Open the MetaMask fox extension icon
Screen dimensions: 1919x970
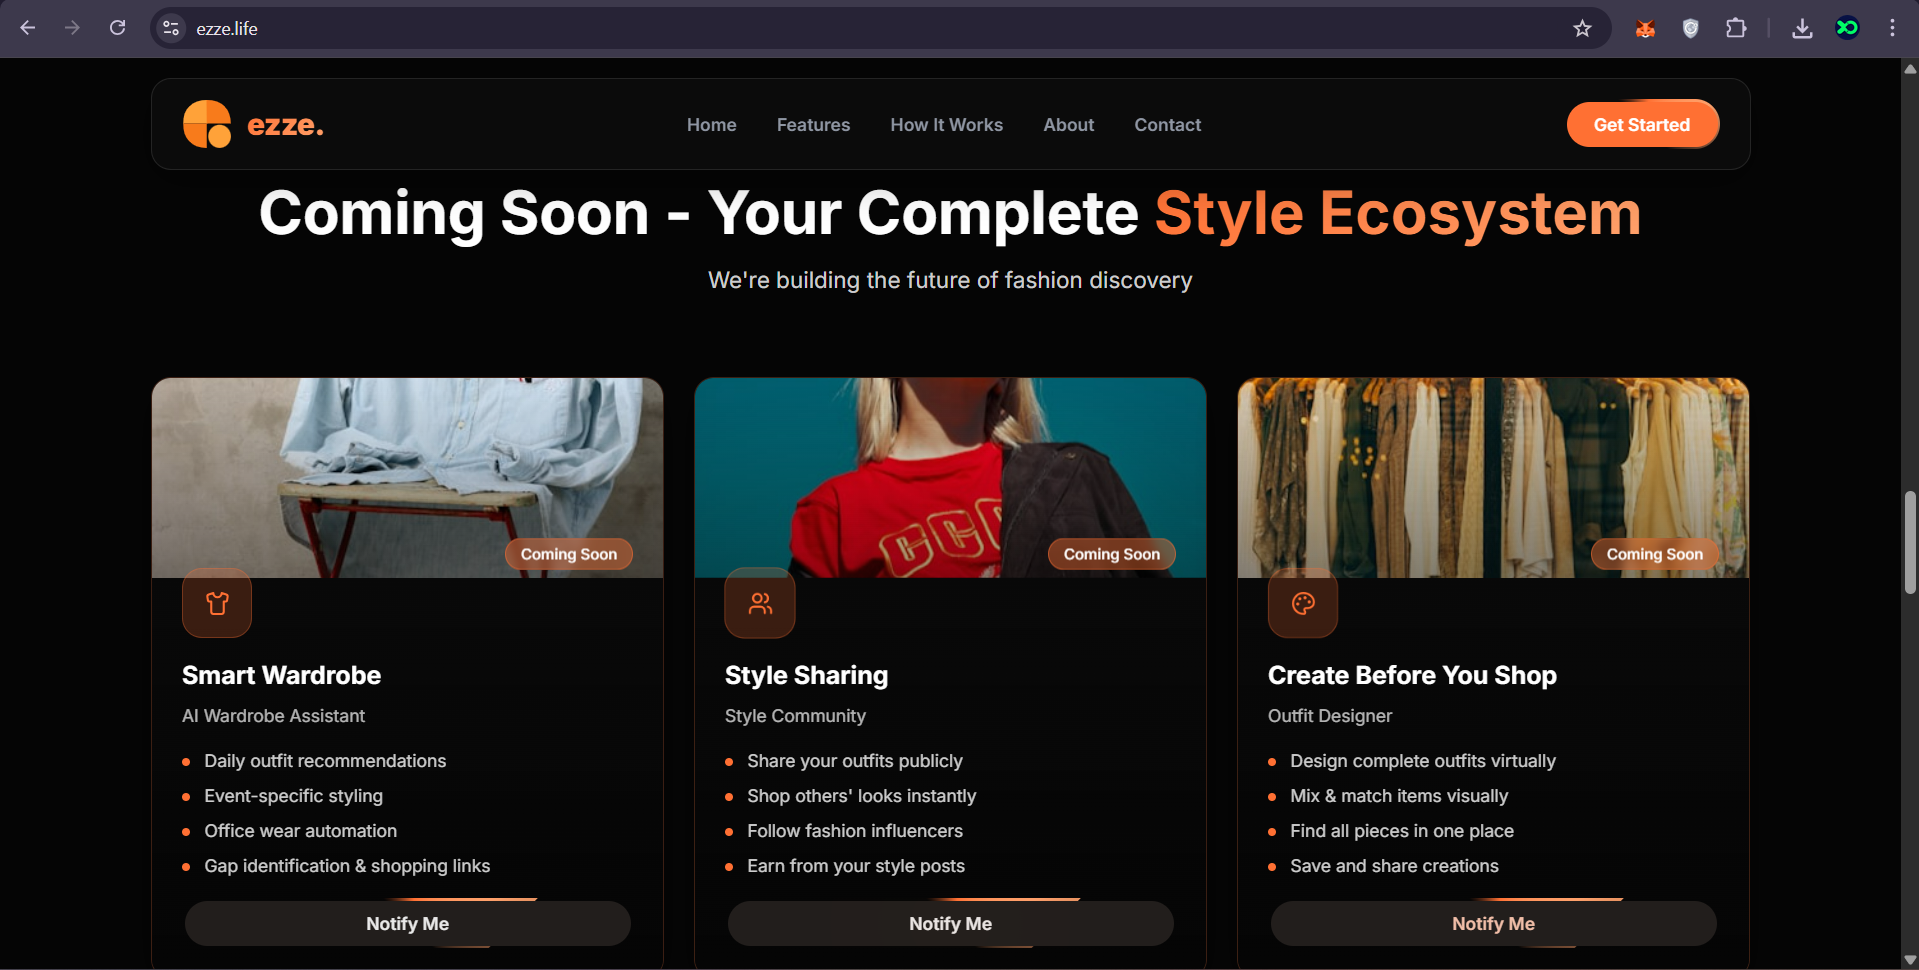point(1644,28)
